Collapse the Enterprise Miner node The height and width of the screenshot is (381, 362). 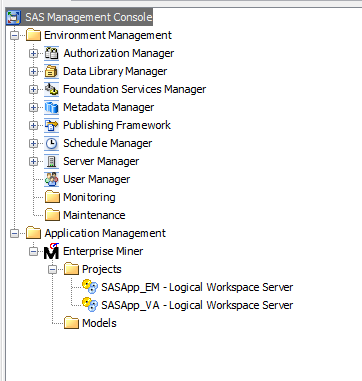point(33,251)
